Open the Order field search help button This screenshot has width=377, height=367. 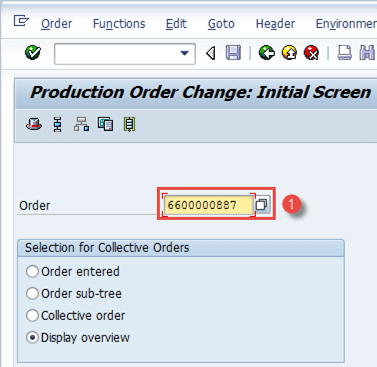262,204
